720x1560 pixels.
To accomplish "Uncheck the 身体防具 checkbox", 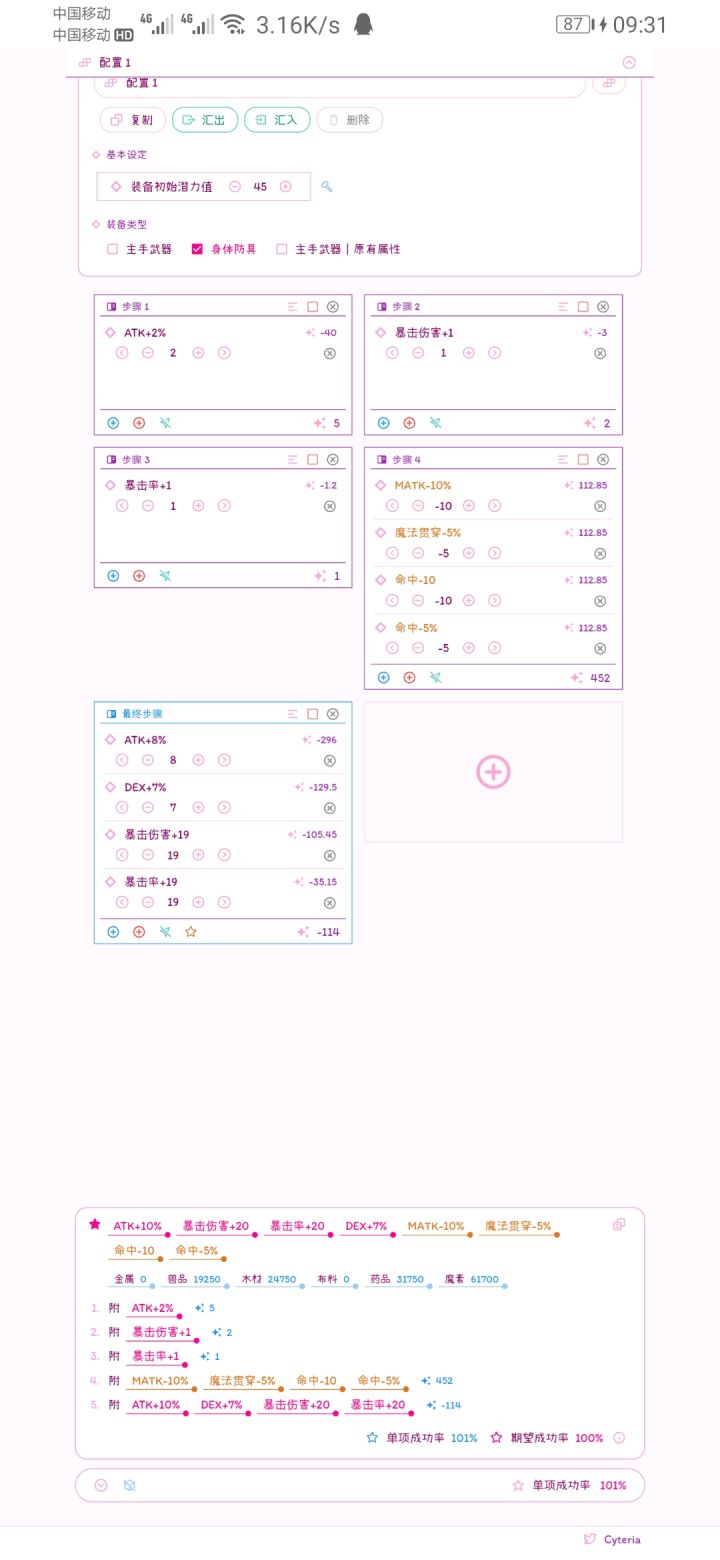I will 197,249.
